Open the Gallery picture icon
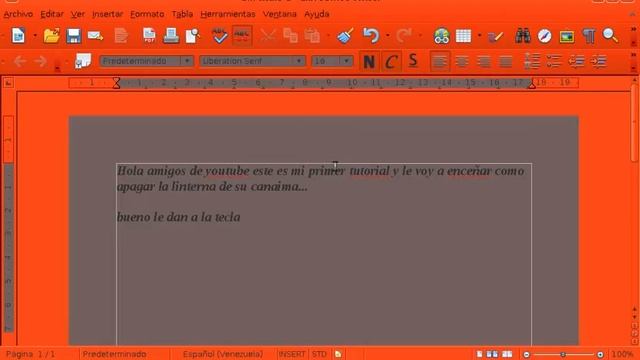The image size is (640, 360). [567, 37]
